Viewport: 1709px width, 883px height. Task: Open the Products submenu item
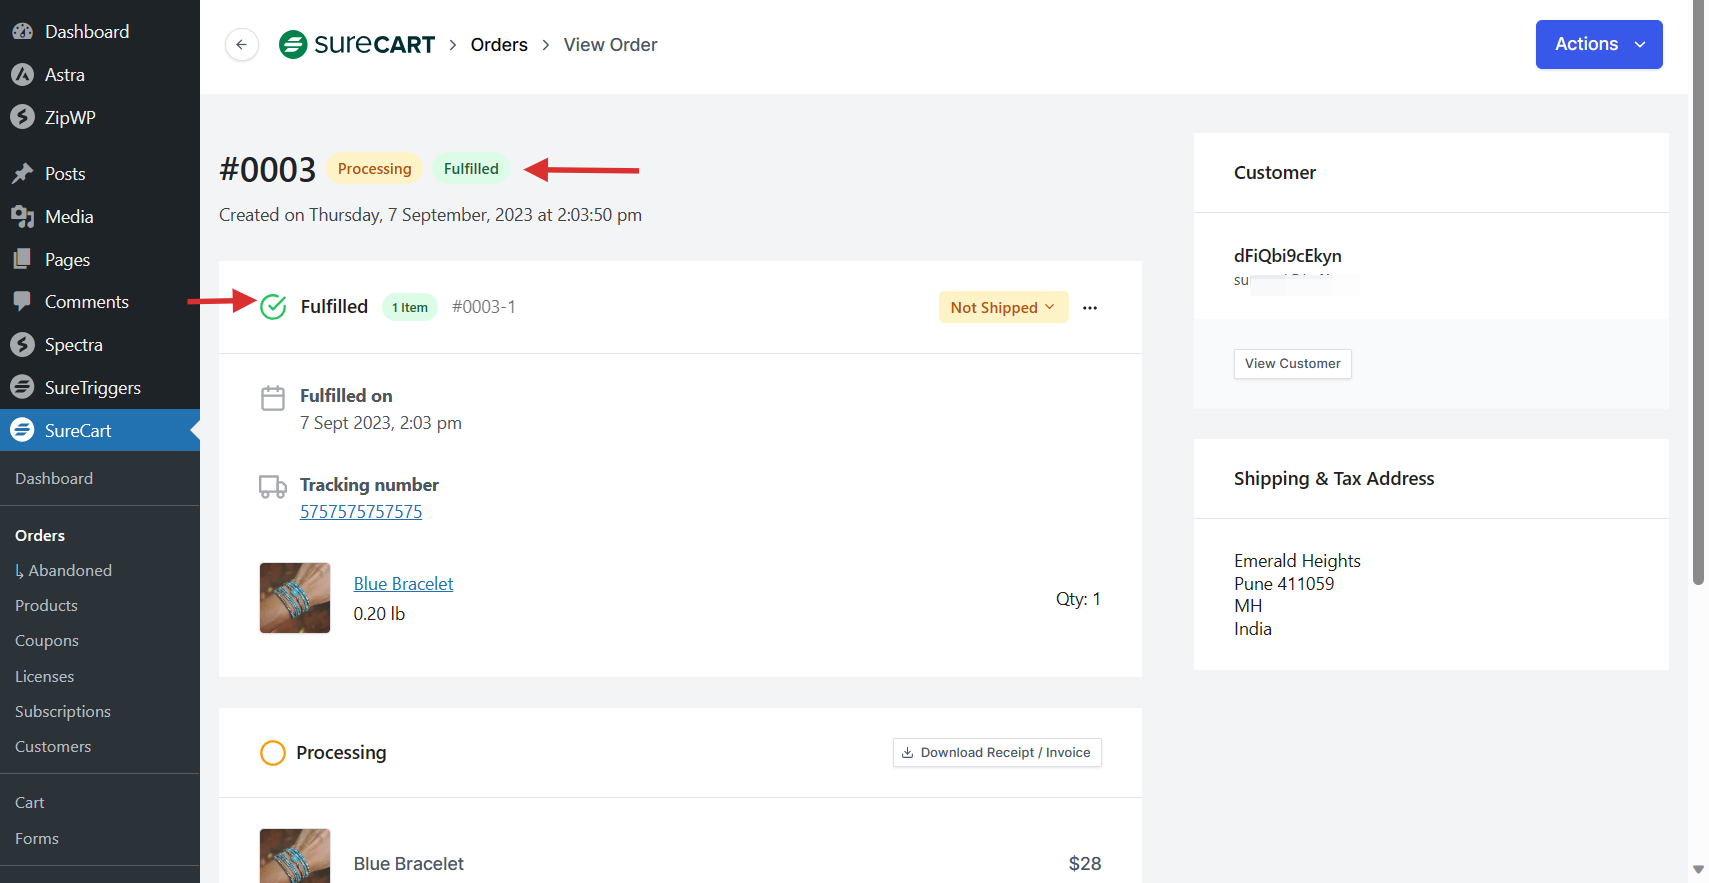(46, 606)
